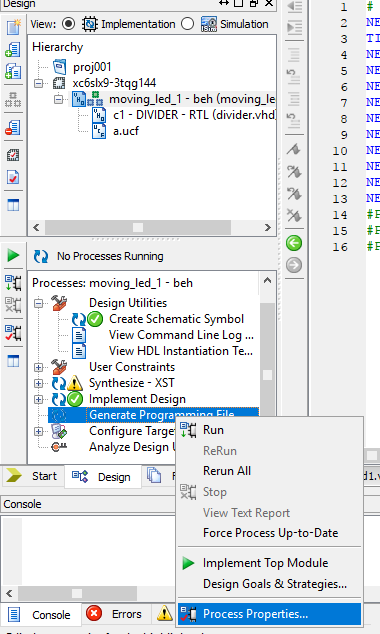Collapse the Design Utilities process group
Viewport: 380px width, 634px height.
38,303
